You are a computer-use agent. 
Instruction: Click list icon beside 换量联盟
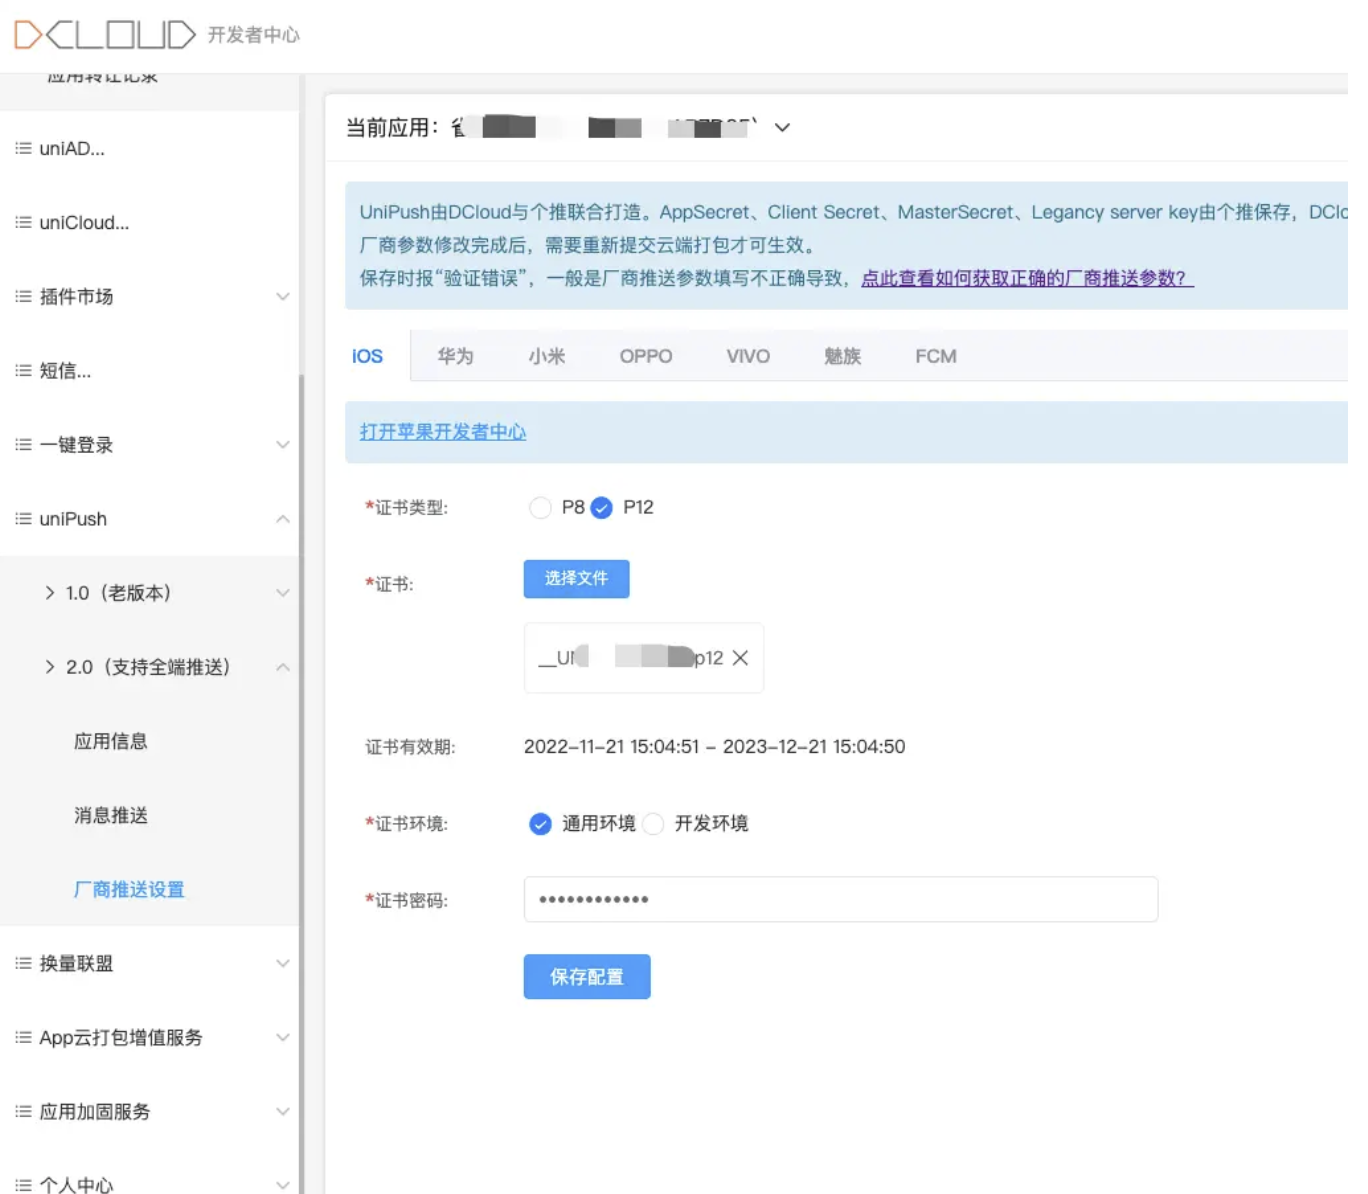[x=23, y=963]
